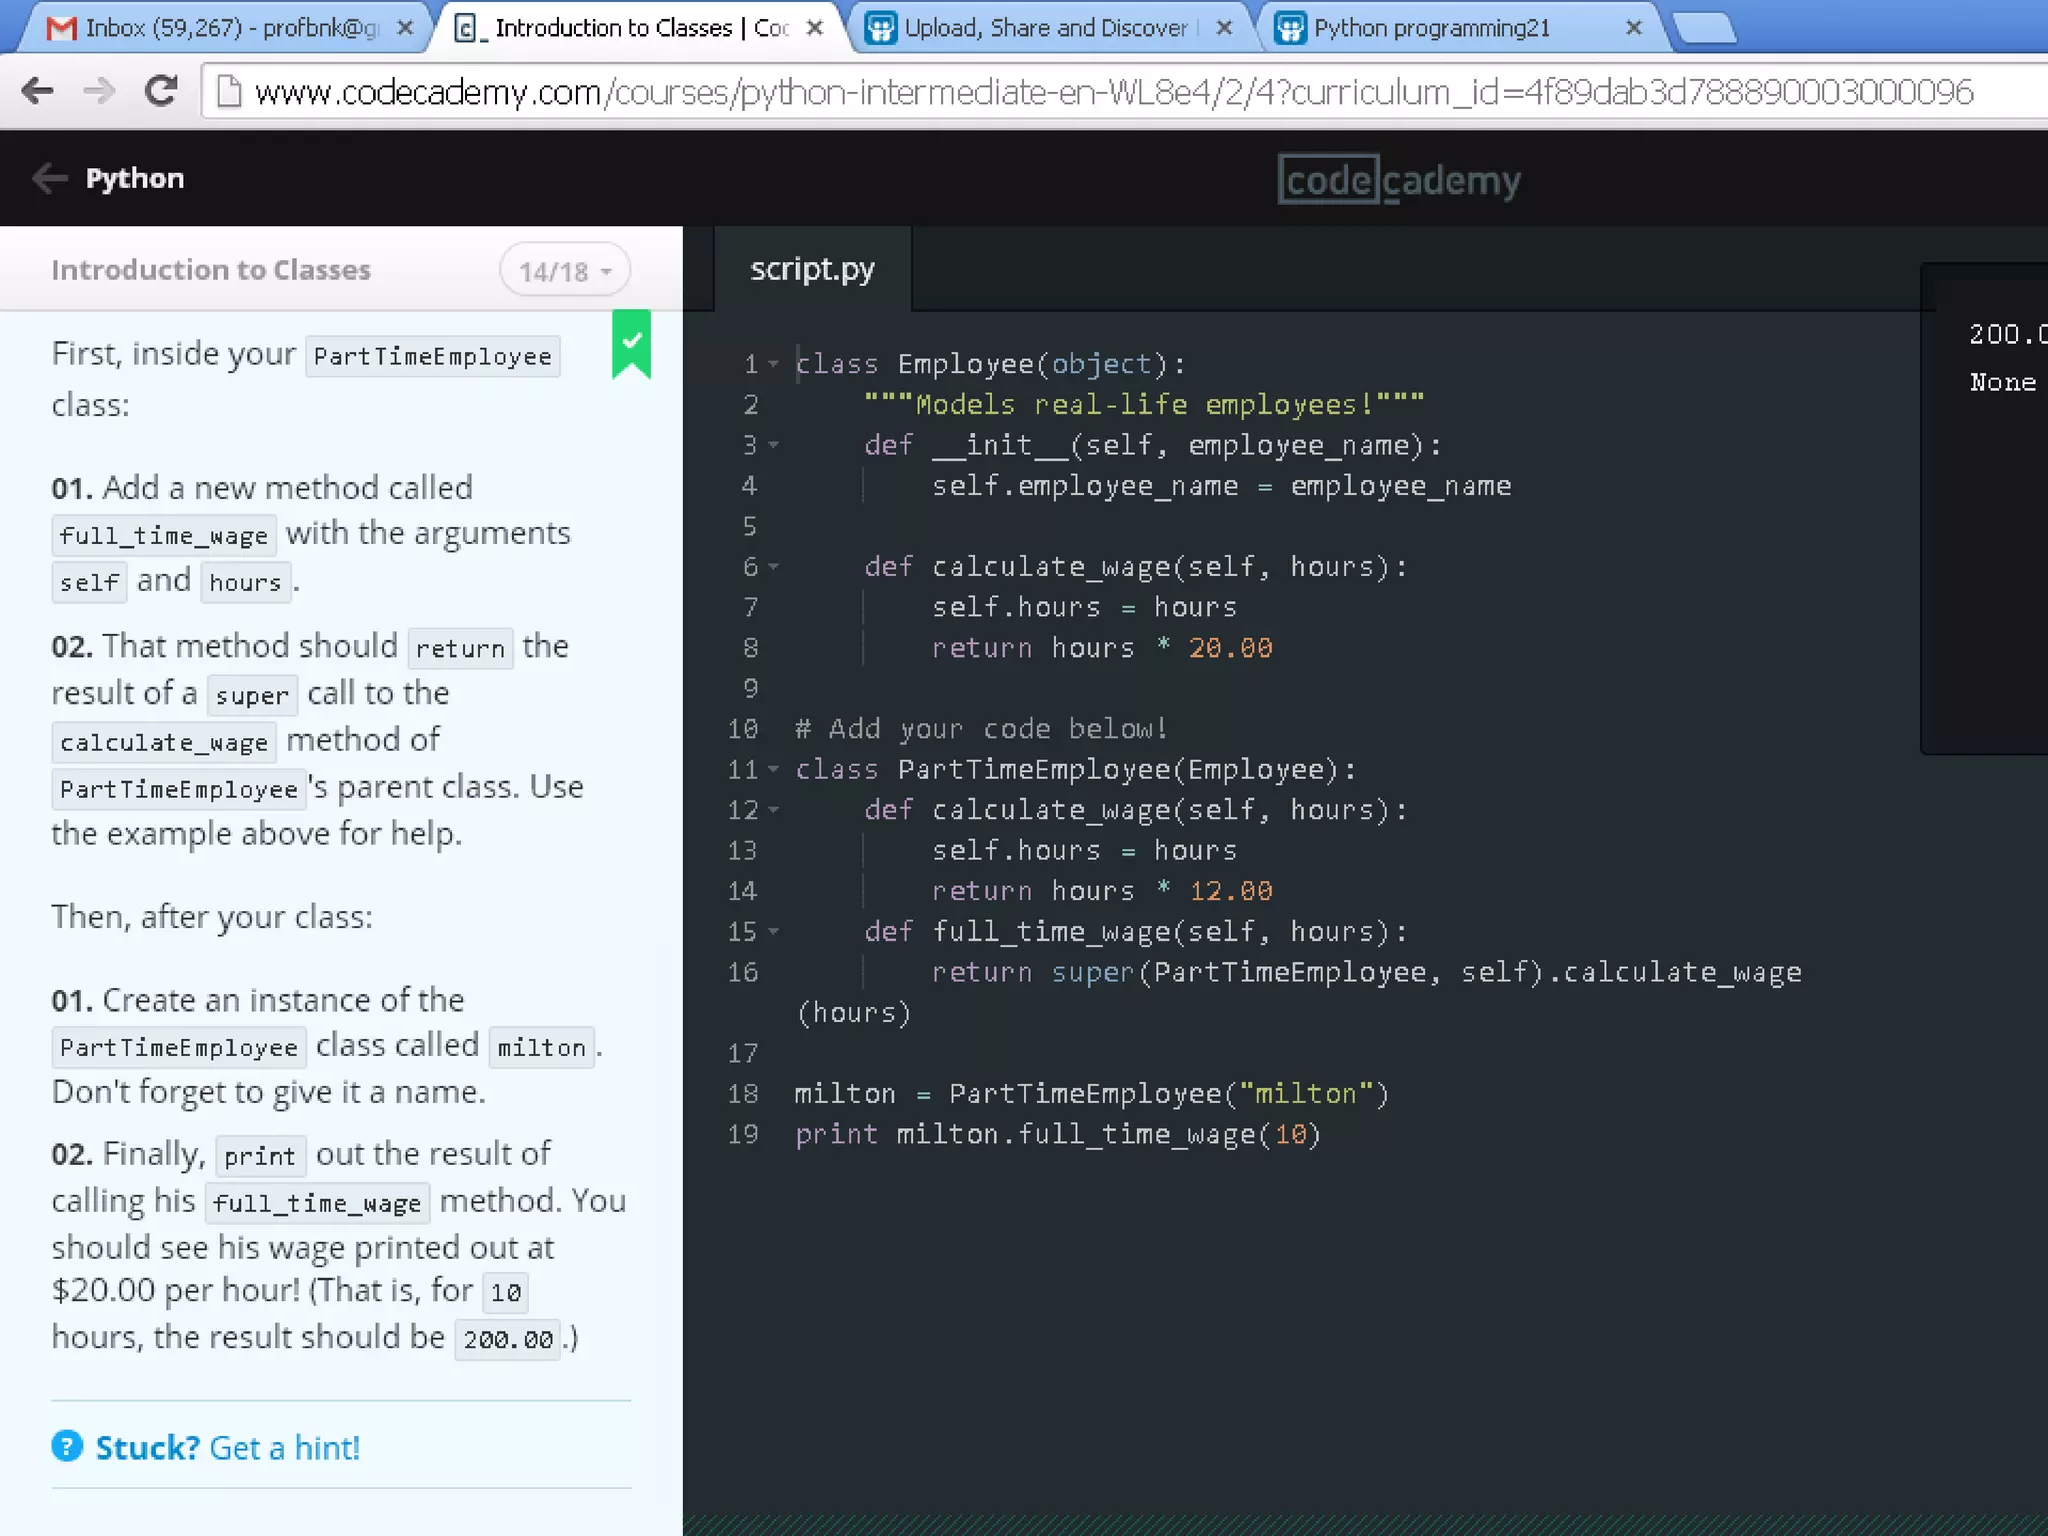Click the page icon in address bar
This screenshot has height=1536, width=2048.
pyautogui.click(x=229, y=92)
